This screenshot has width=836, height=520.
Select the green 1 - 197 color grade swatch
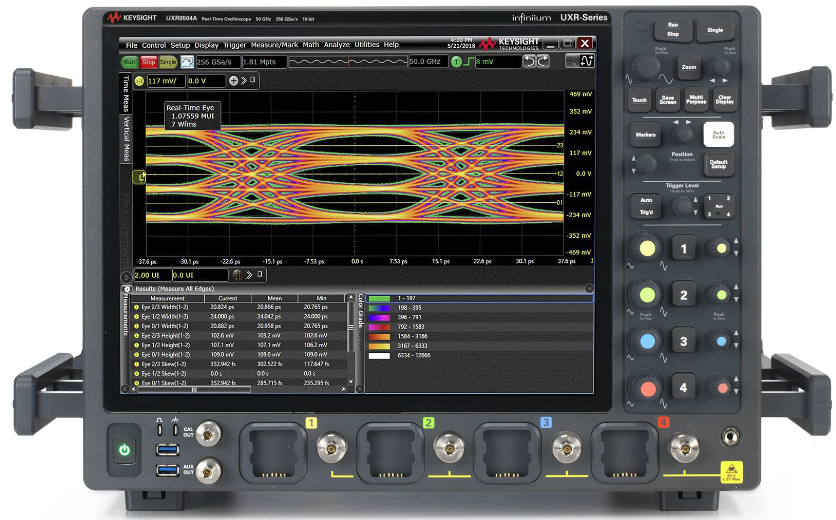379,298
